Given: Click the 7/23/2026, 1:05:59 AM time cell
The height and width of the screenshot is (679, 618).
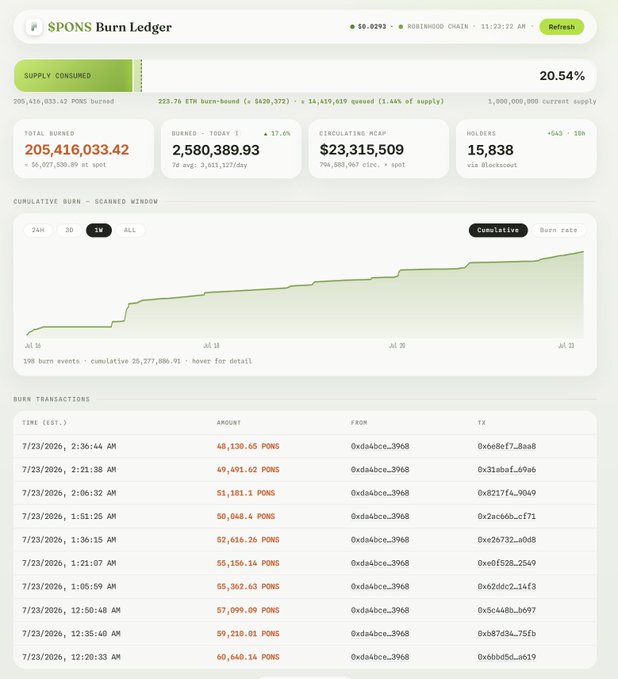Looking at the screenshot, I should pos(69,586).
